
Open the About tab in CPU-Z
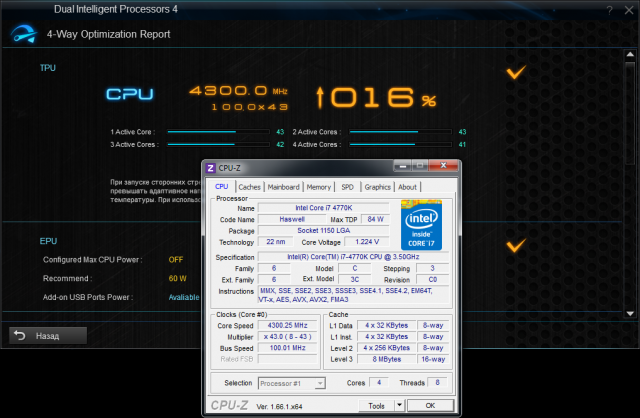[407, 187]
